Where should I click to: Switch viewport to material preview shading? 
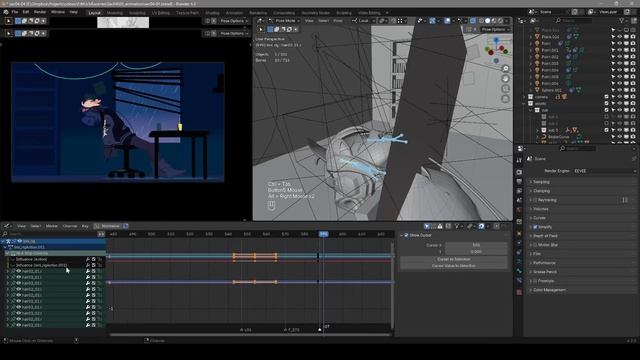(494, 20)
